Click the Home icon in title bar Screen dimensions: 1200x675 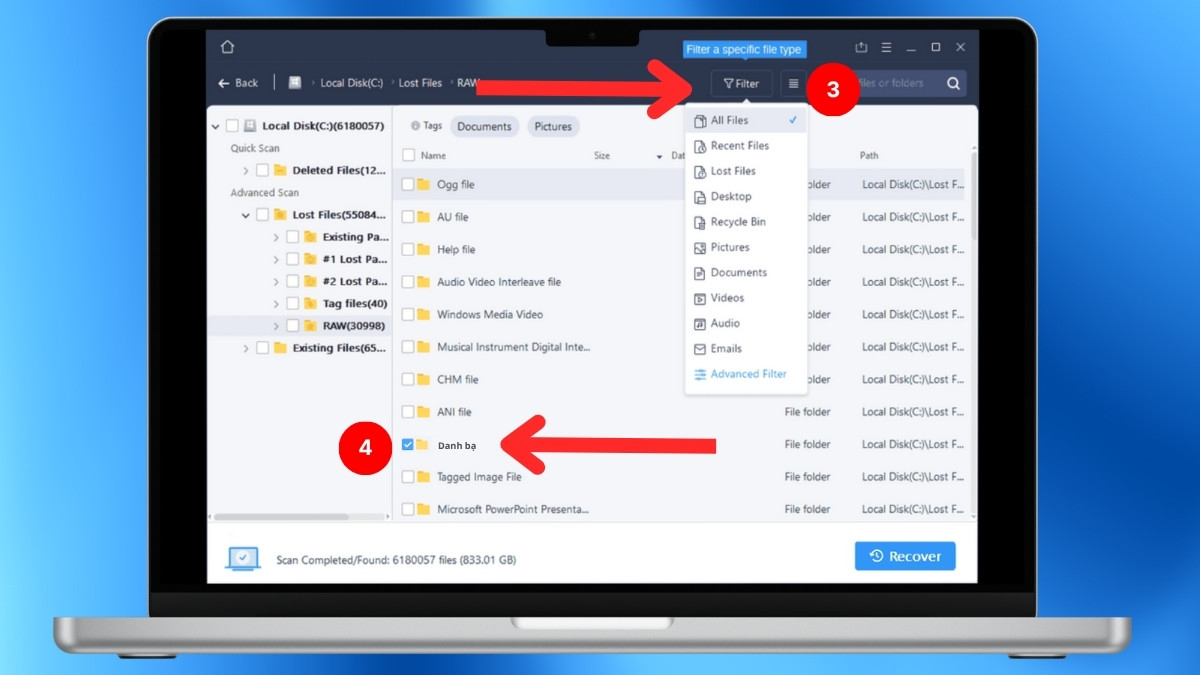click(x=227, y=47)
